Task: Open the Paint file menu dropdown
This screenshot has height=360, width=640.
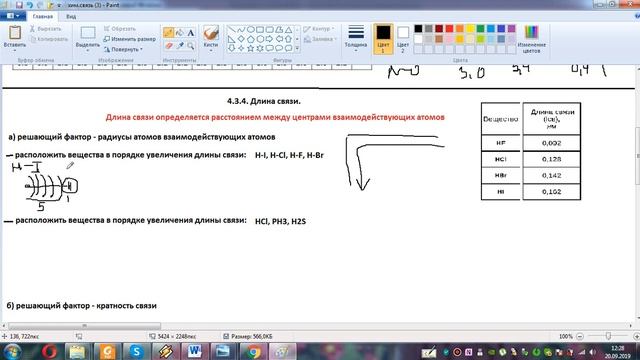Action: [x=13, y=16]
